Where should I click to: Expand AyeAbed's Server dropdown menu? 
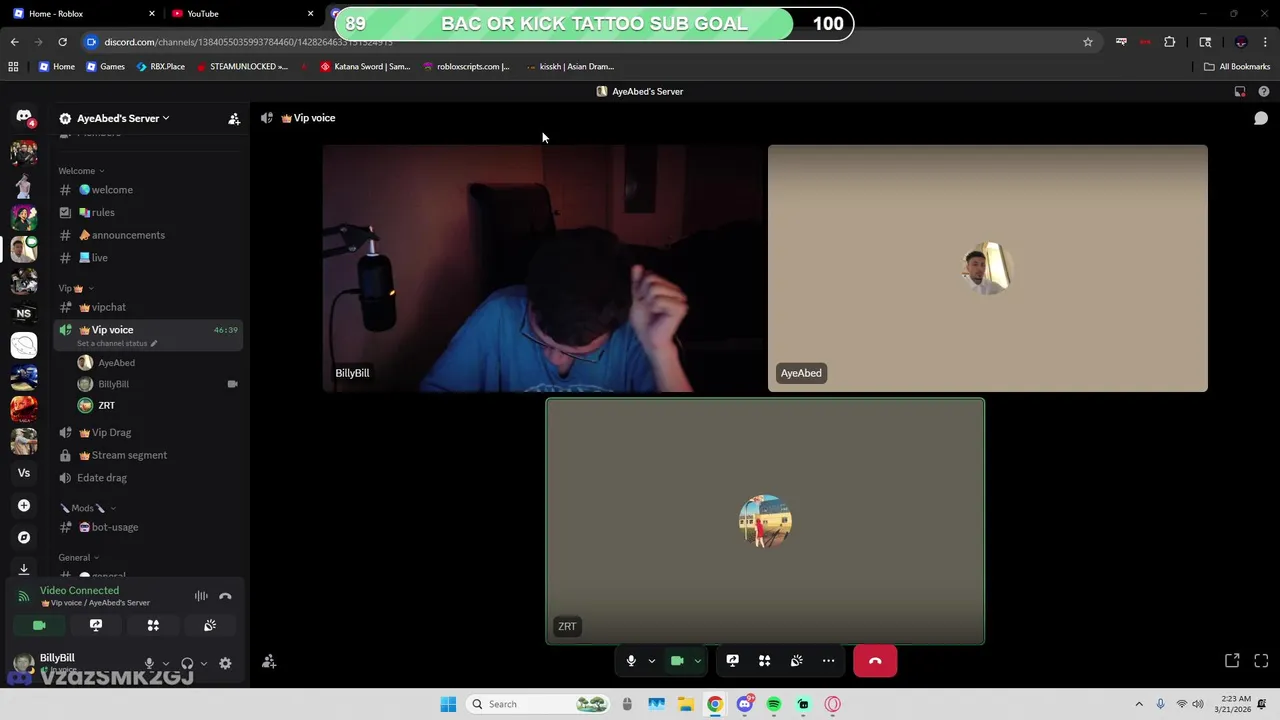(x=124, y=118)
